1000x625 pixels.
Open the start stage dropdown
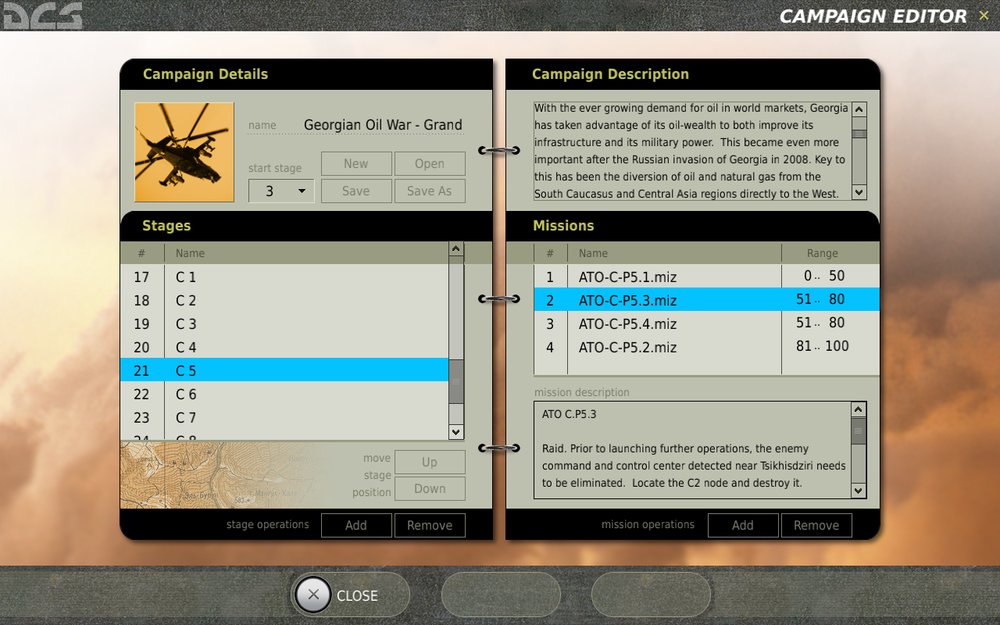coord(281,191)
